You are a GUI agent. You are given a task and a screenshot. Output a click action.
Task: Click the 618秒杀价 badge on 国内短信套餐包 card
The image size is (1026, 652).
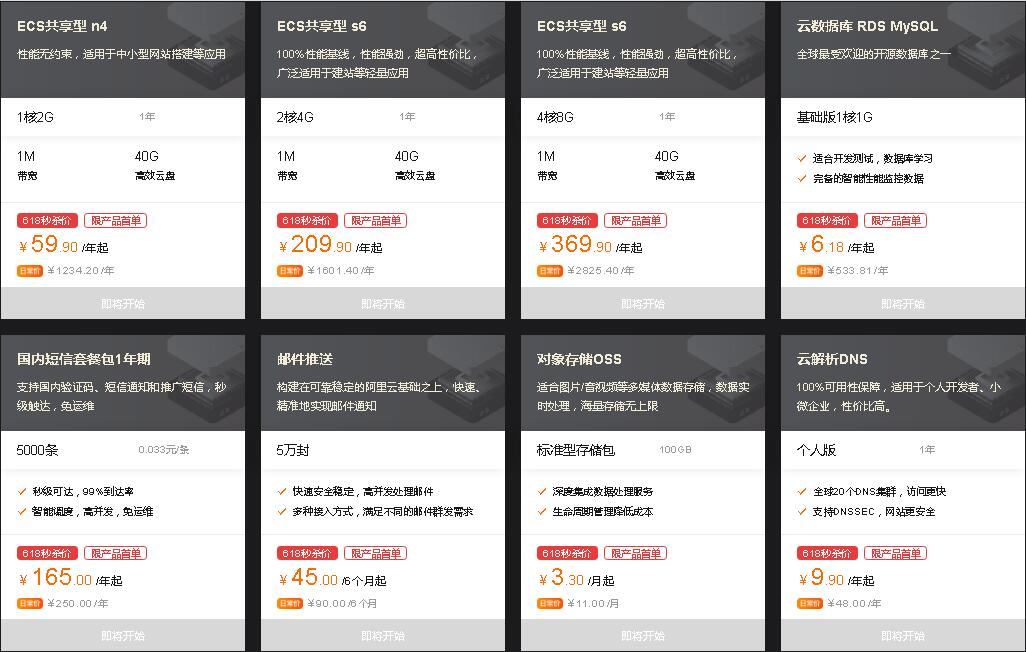[47, 553]
